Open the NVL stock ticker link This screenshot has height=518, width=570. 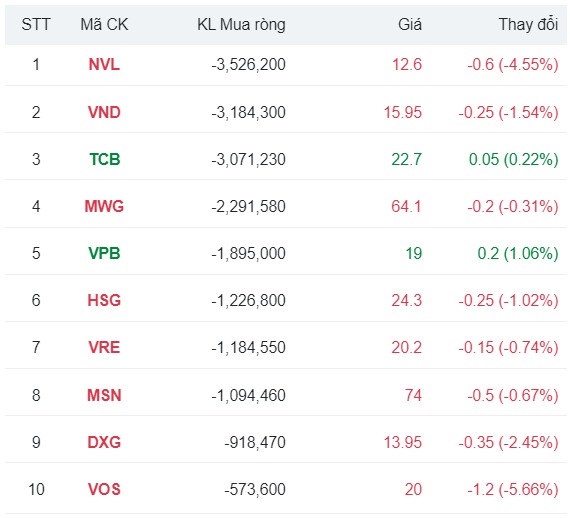(104, 65)
